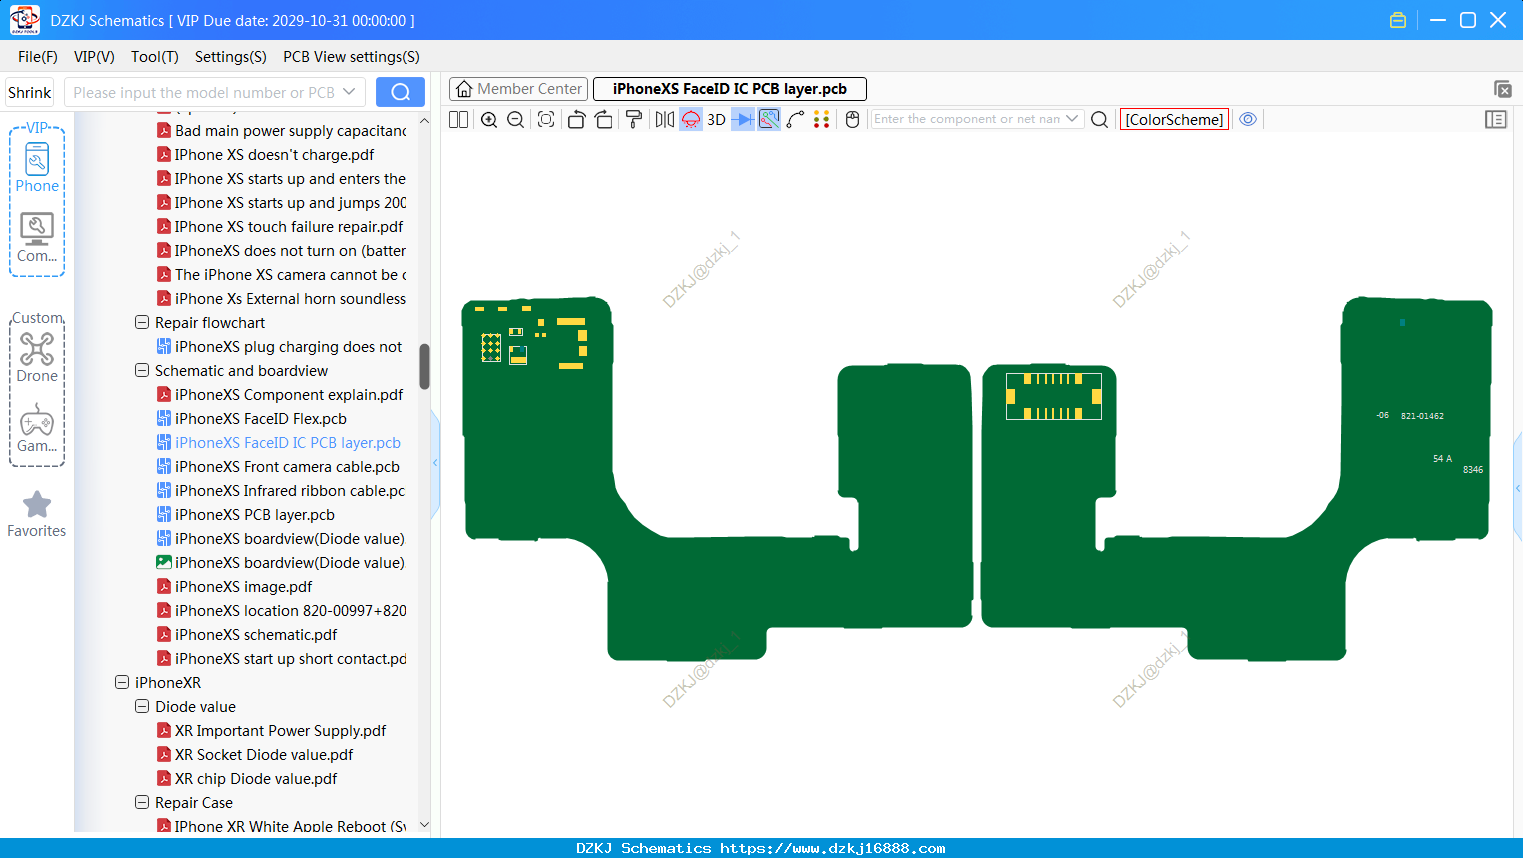Viewport: 1523px width, 858px height.
Task: Collapse the Schematic and boardview folder
Action: (x=142, y=371)
